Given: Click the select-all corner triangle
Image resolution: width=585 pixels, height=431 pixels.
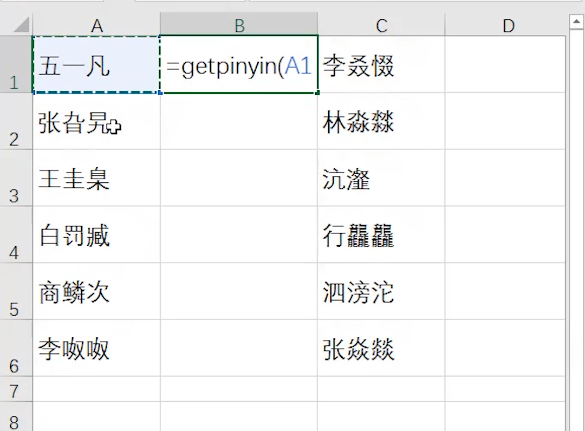Looking at the screenshot, I should click(x=21, y=25).
